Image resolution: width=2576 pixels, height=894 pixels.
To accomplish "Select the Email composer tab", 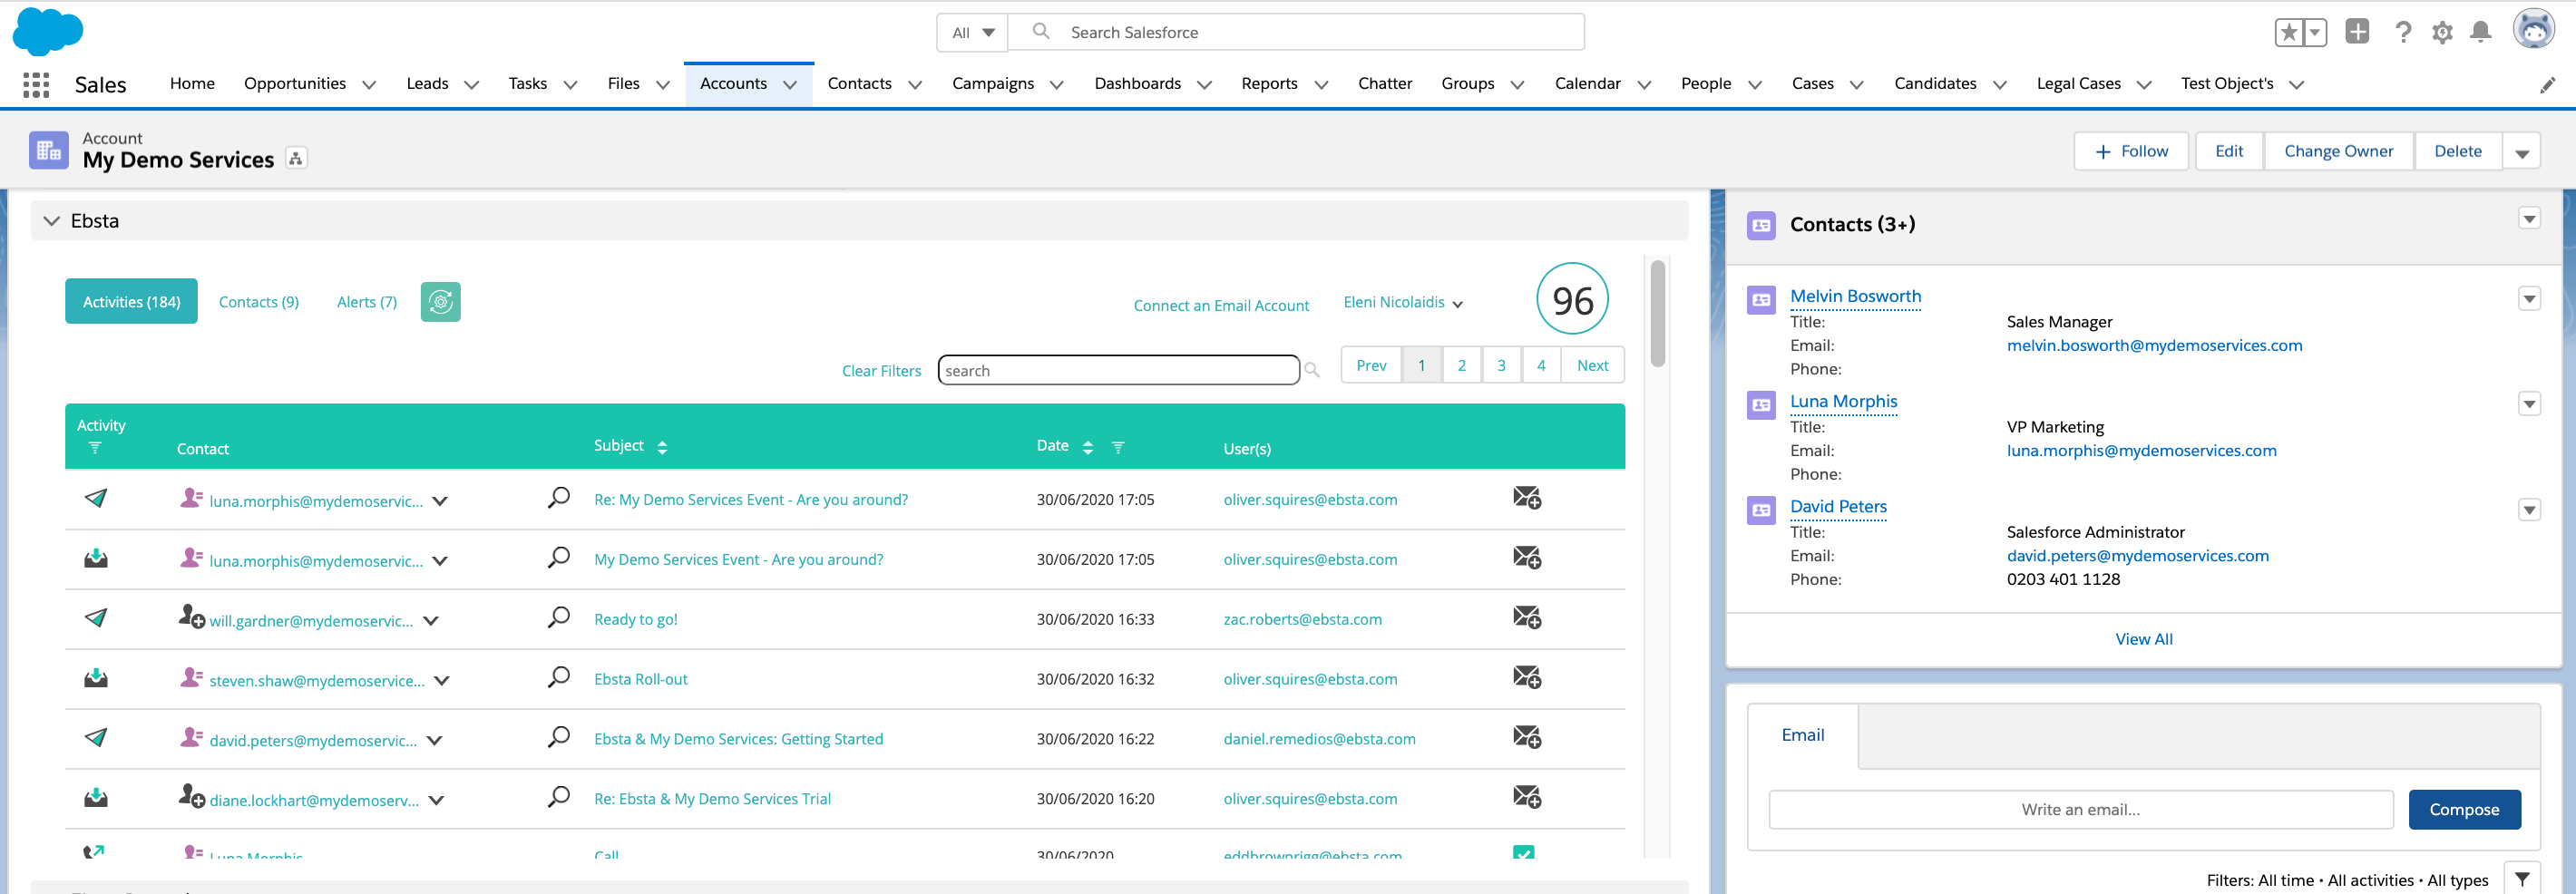I will pyautogui.click(x=1803, y=735).
